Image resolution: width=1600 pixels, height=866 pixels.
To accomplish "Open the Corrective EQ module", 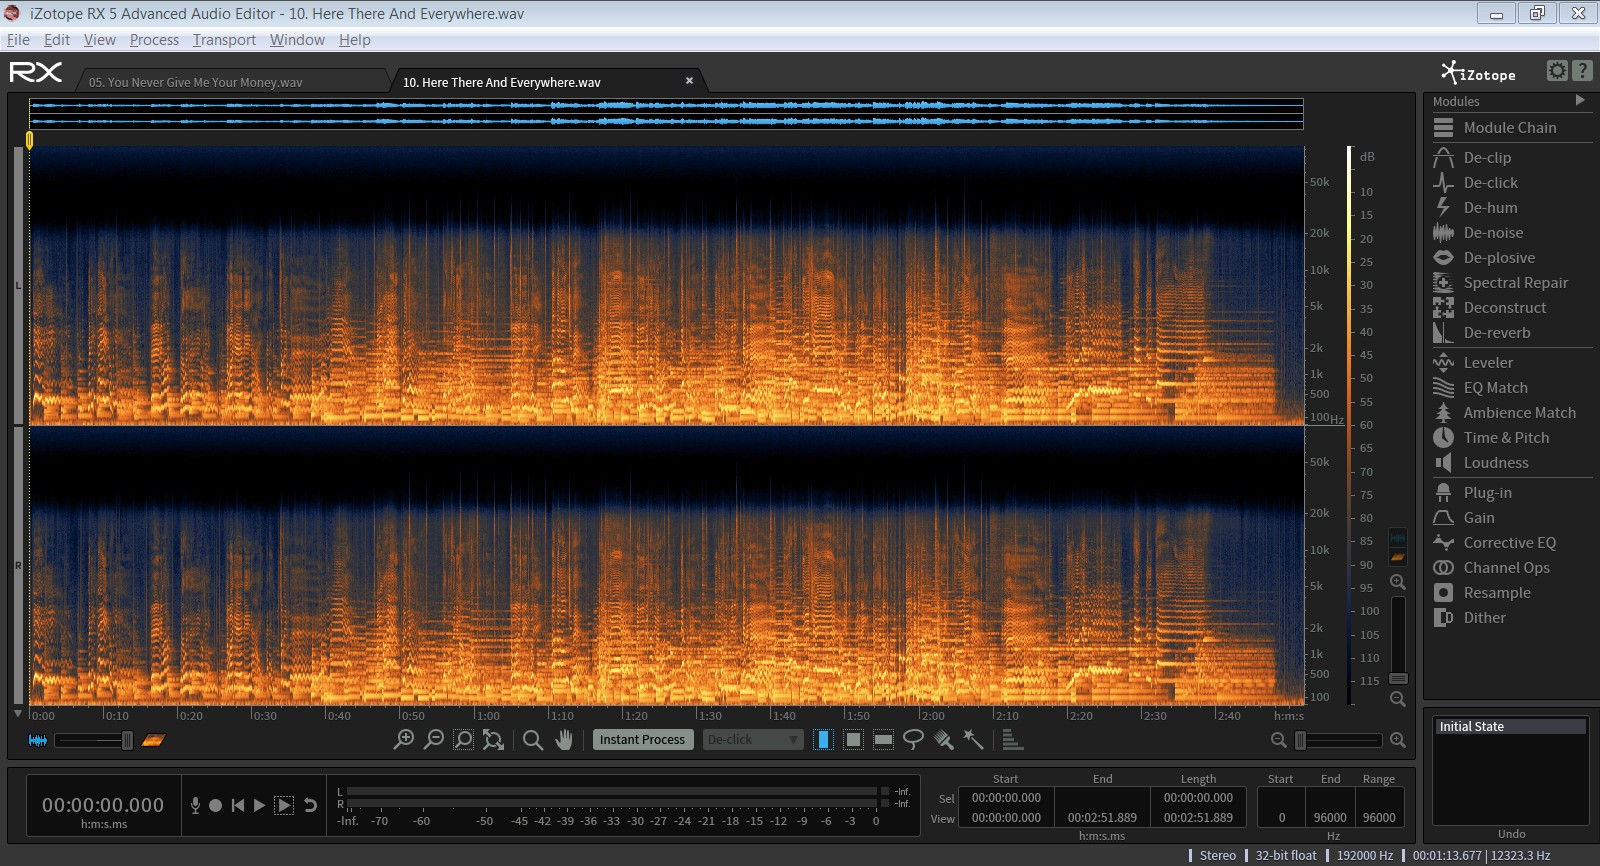I will (x=1510, y=543).
